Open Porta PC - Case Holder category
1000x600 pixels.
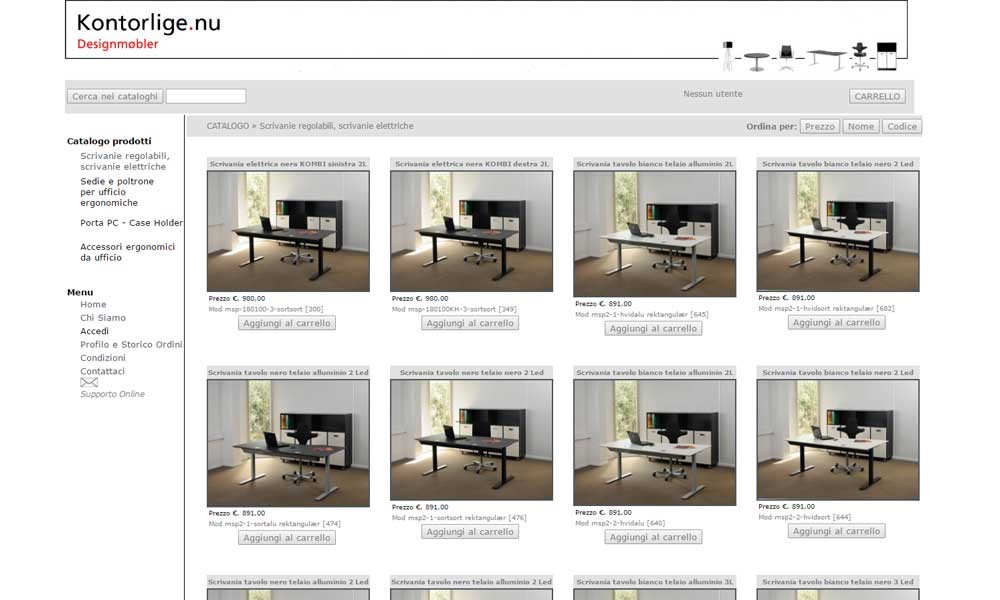pyautogui.click(x=131, y=223)
